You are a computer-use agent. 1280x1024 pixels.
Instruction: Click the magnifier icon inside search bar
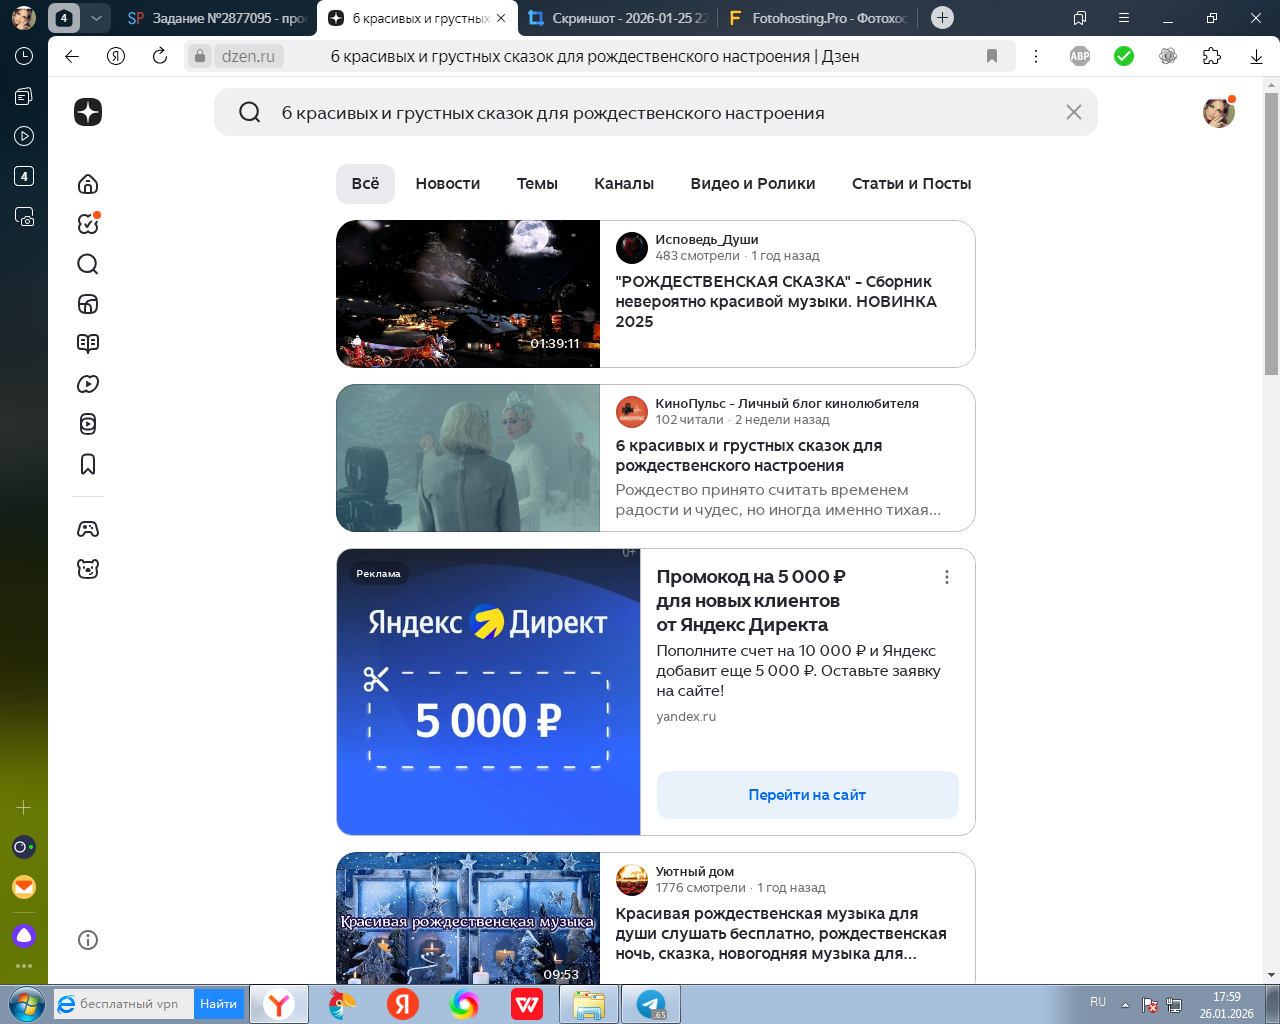(250, 112)
